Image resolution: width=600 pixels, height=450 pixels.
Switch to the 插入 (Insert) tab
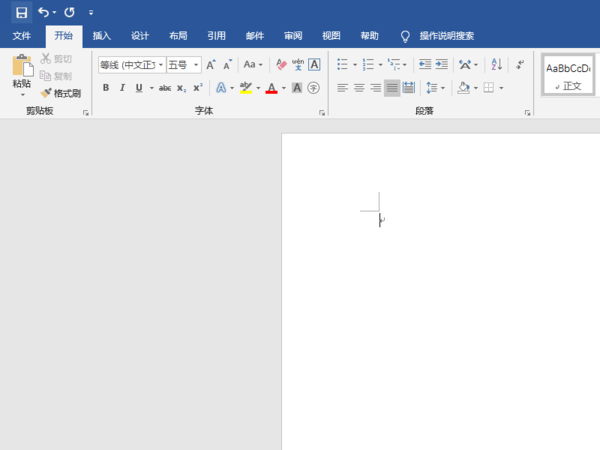[x=102, y=36]
